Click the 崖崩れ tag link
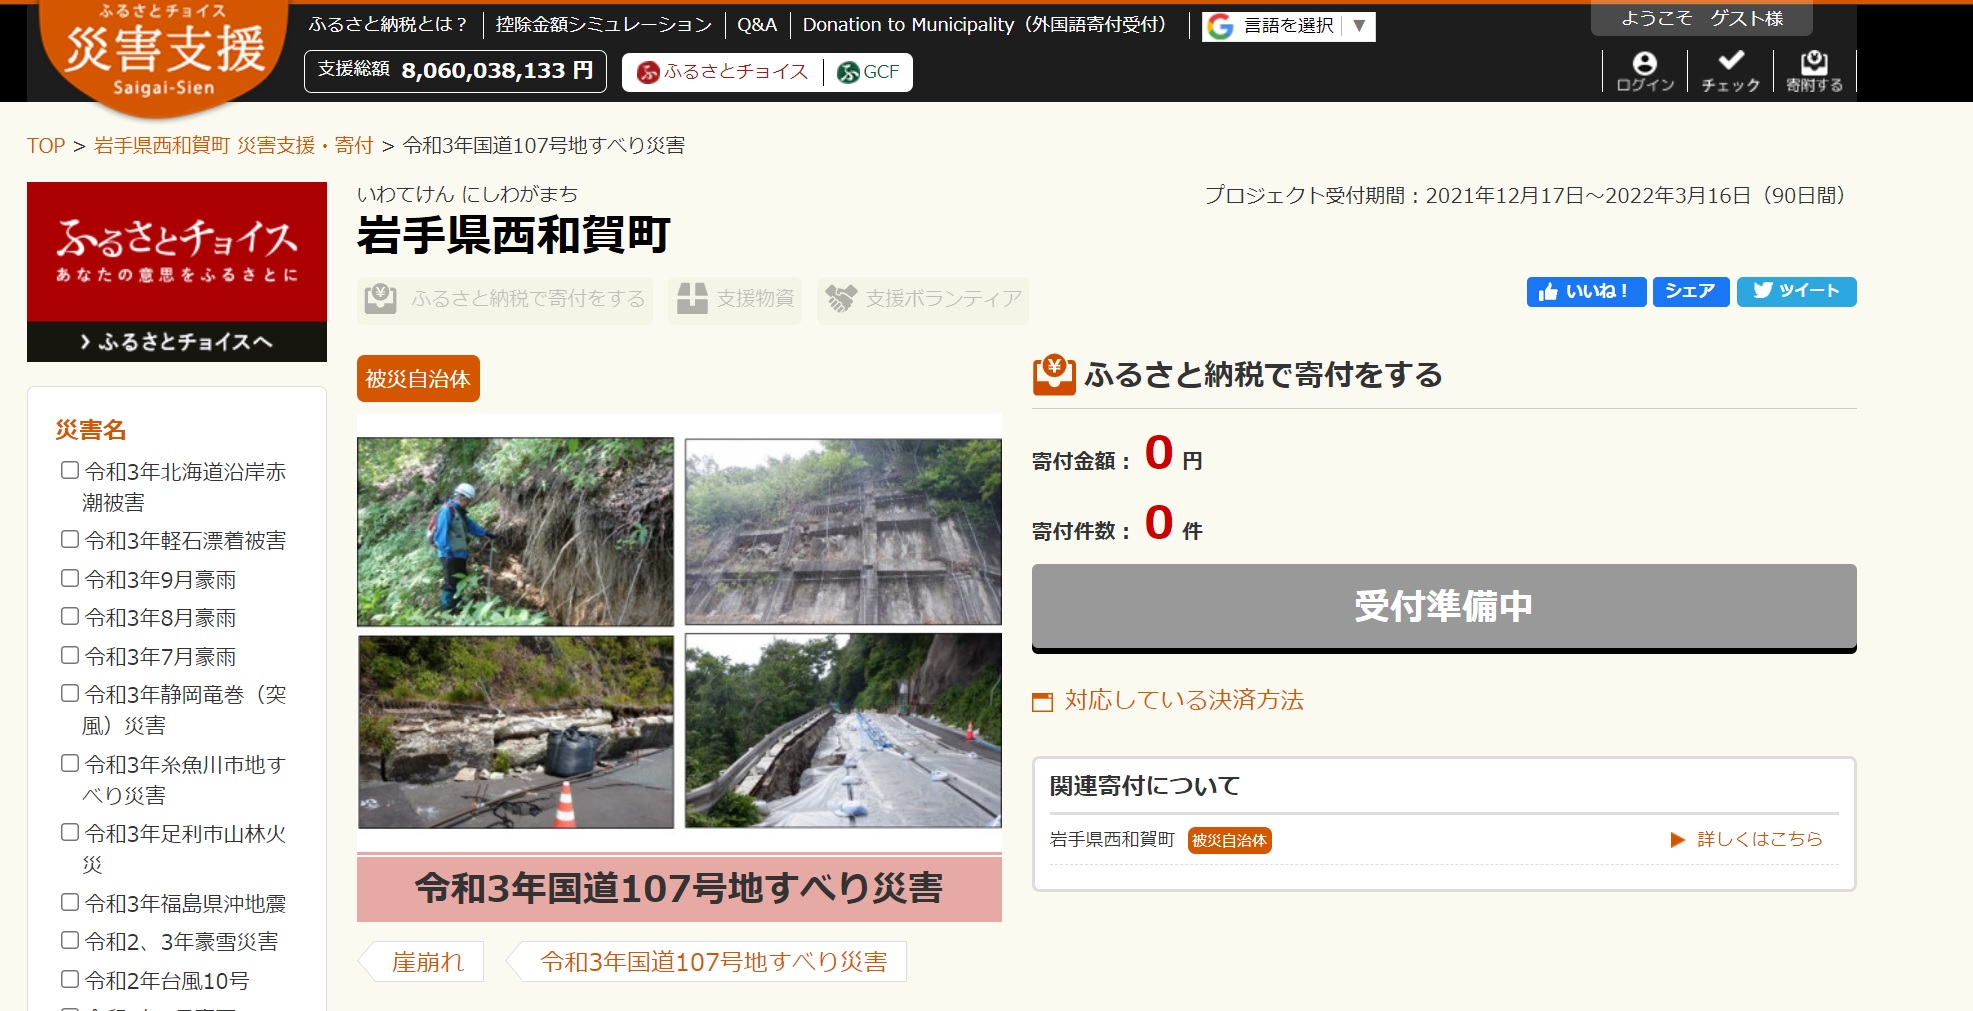This screenshot has height=1011, width=1973. [x=427, y=962]
